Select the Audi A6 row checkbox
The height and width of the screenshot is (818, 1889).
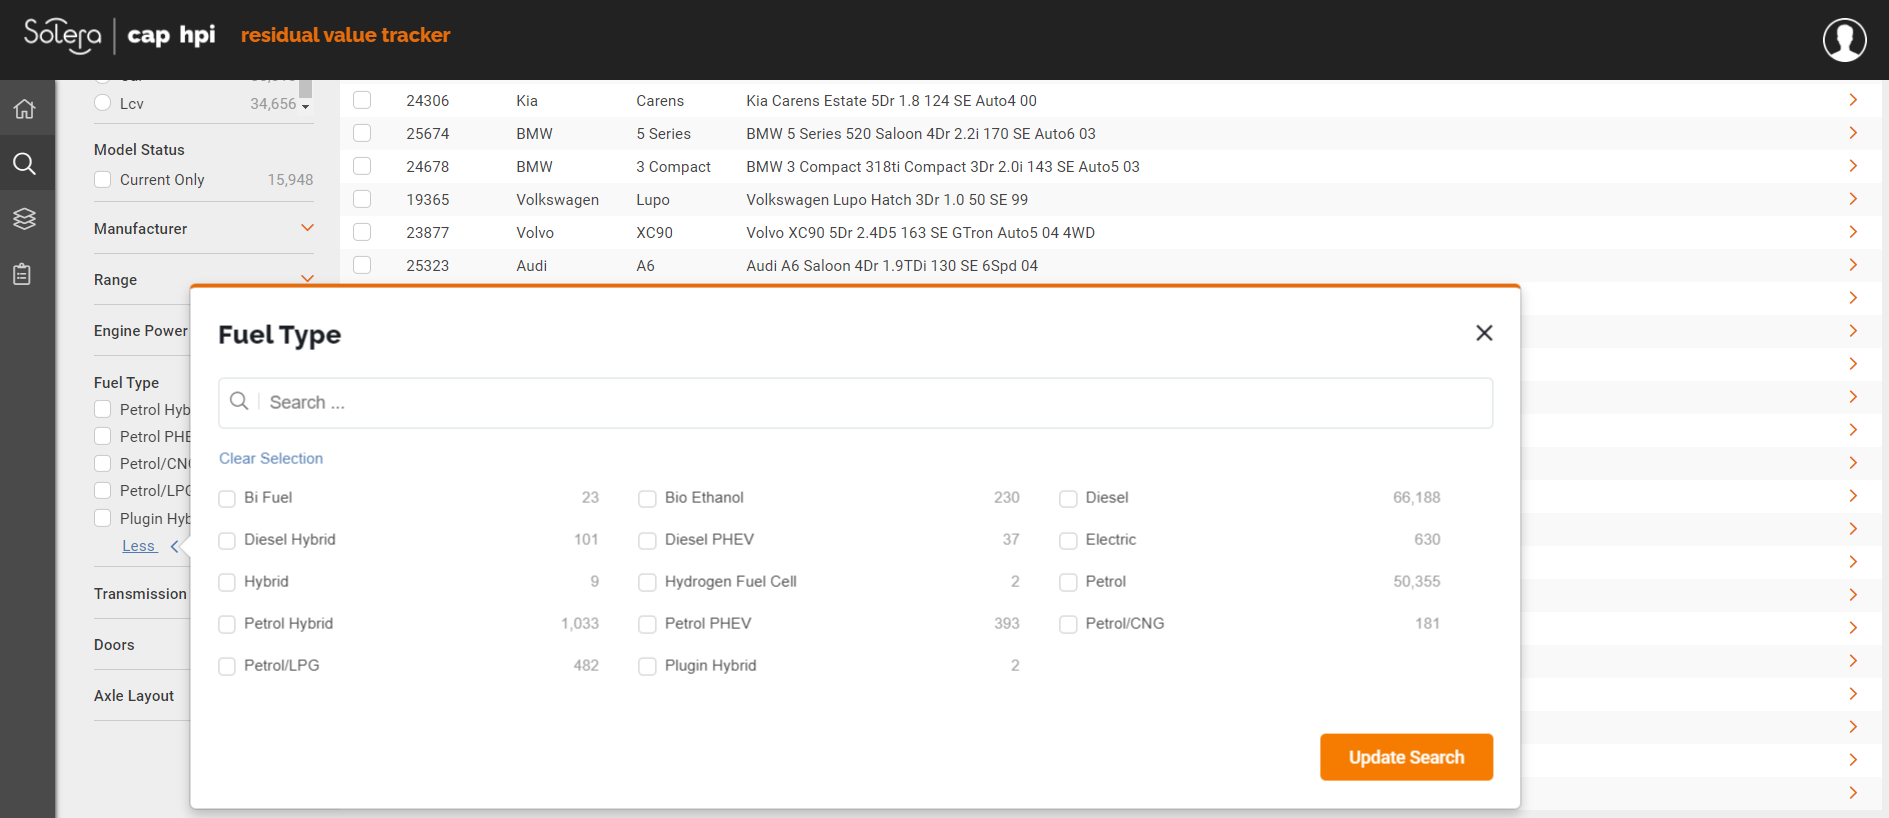click(x=362, y=265)
